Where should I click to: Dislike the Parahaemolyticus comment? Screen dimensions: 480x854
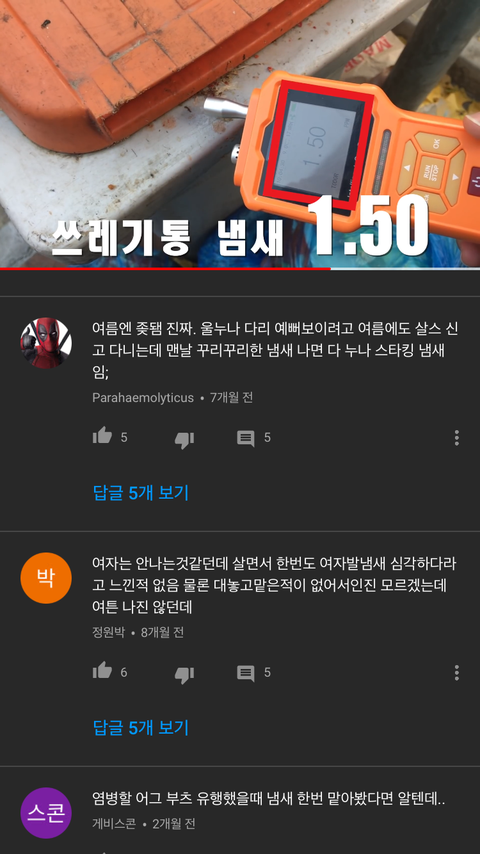(184, 440)
